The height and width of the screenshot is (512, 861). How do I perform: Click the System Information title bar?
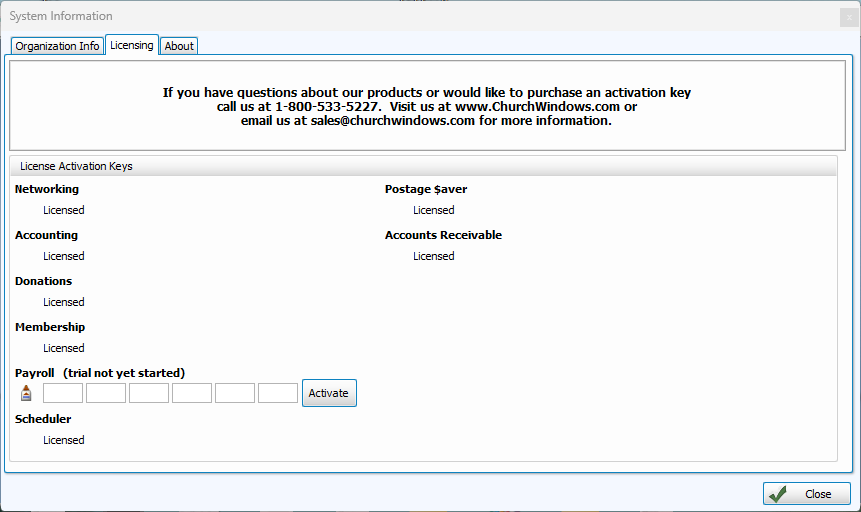400,16
